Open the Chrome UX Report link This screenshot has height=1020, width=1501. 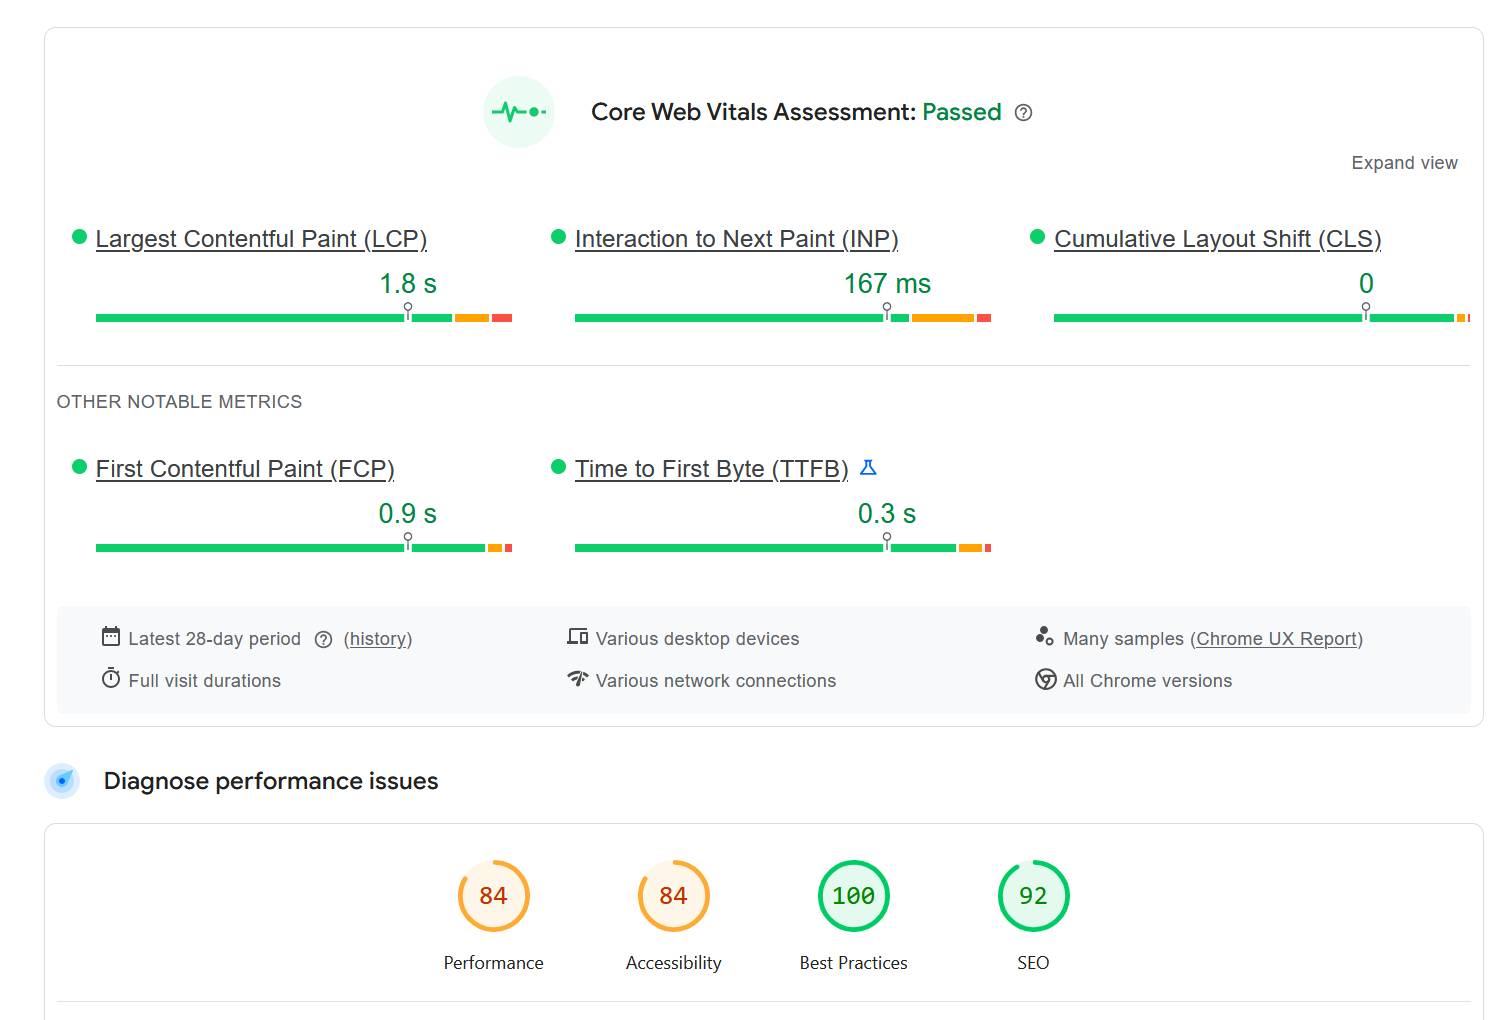(x=1277, y=639)
